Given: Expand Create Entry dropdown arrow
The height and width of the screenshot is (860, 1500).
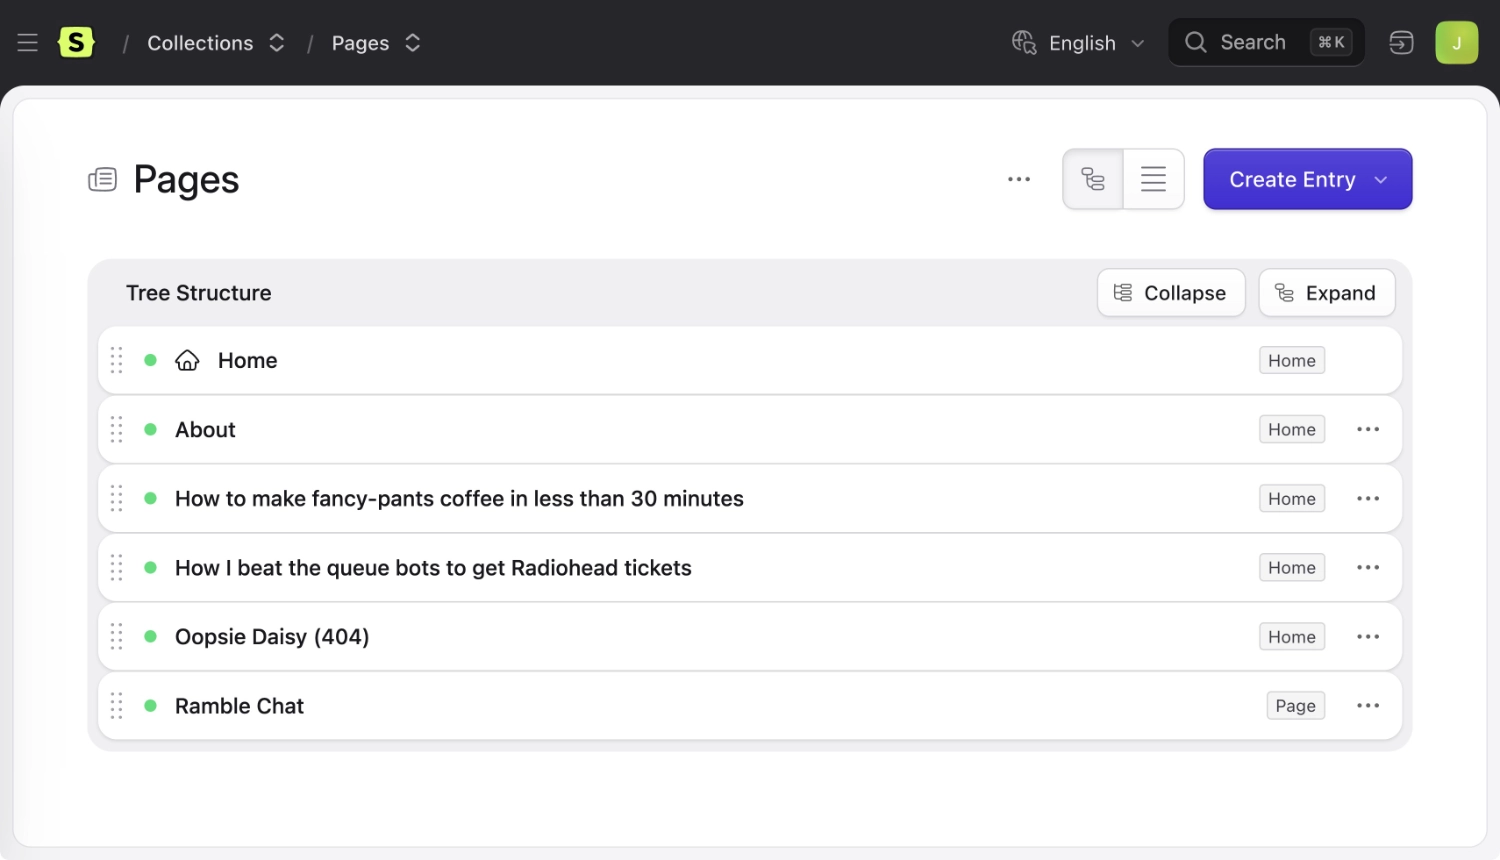Looking at the screenshot, I should coord(1381,180).
